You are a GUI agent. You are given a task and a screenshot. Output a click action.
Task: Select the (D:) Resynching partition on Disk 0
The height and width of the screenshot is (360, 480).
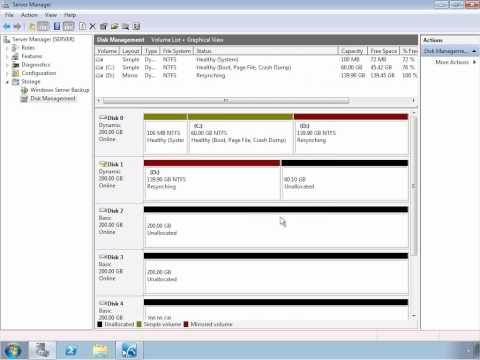pos(351,134)
